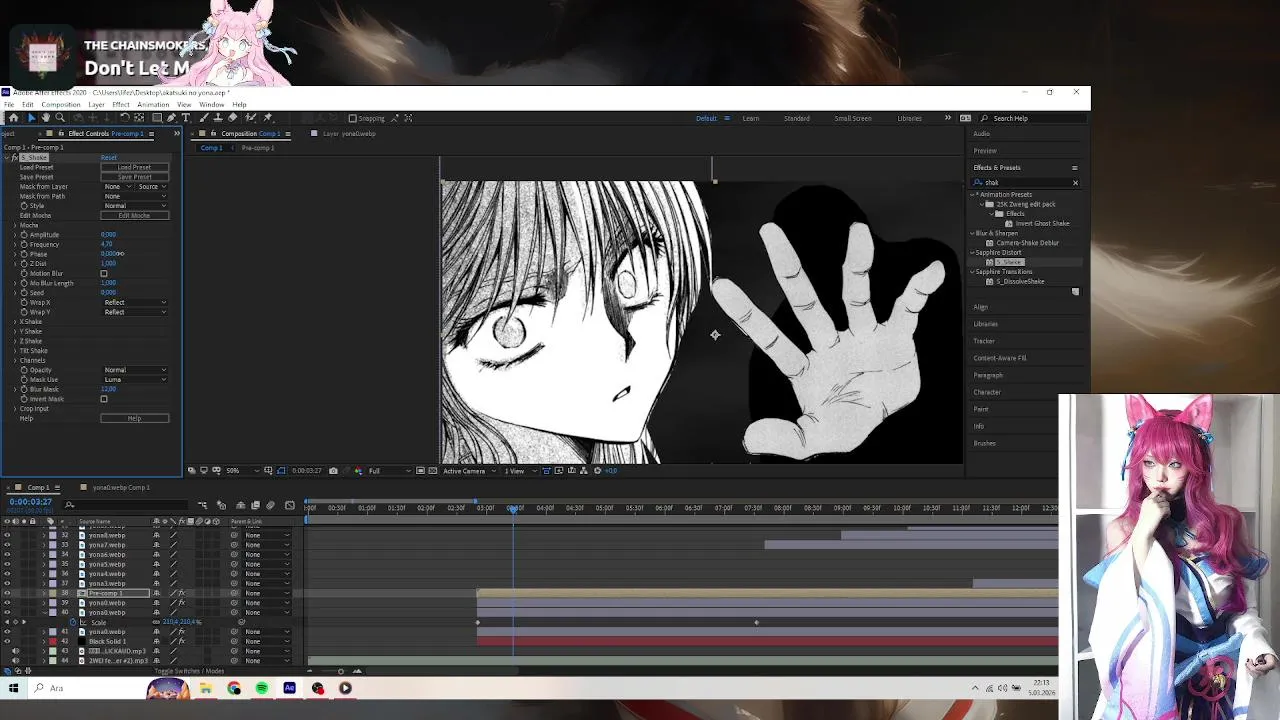The image size is (1280, 720).
Task: Open the Composition menu
Action: pos(61,104)
